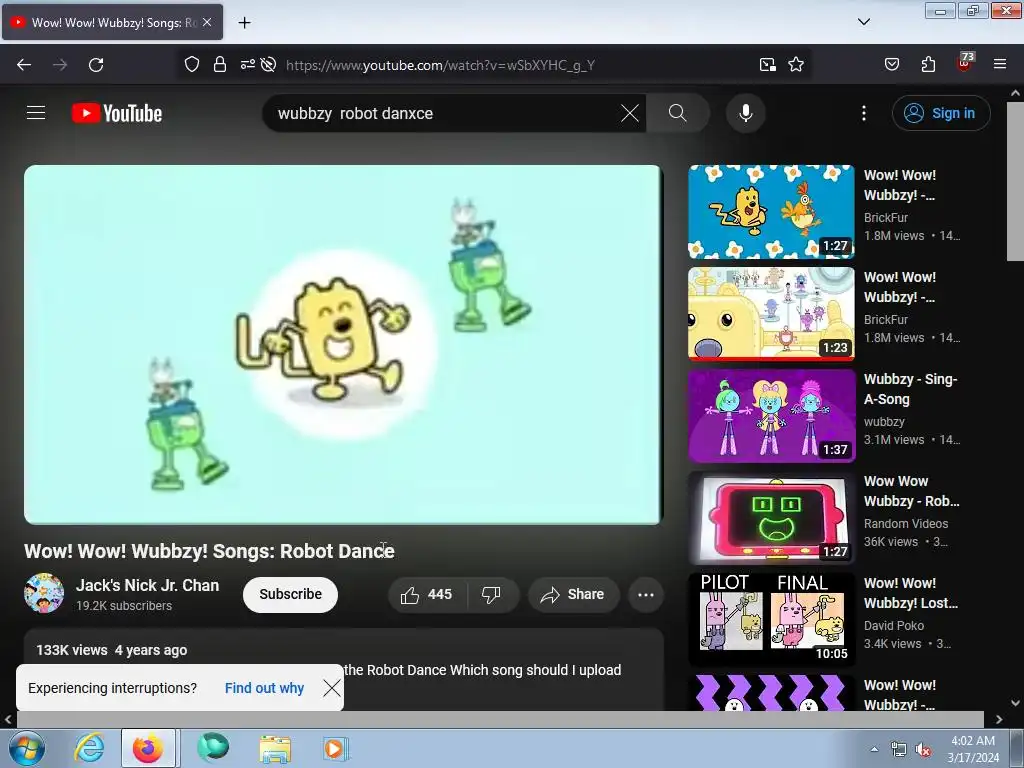This screenshot has height=768, width=1024.
Task: Open Firefox extensions puzzle icon
Action: pos(928,64)
